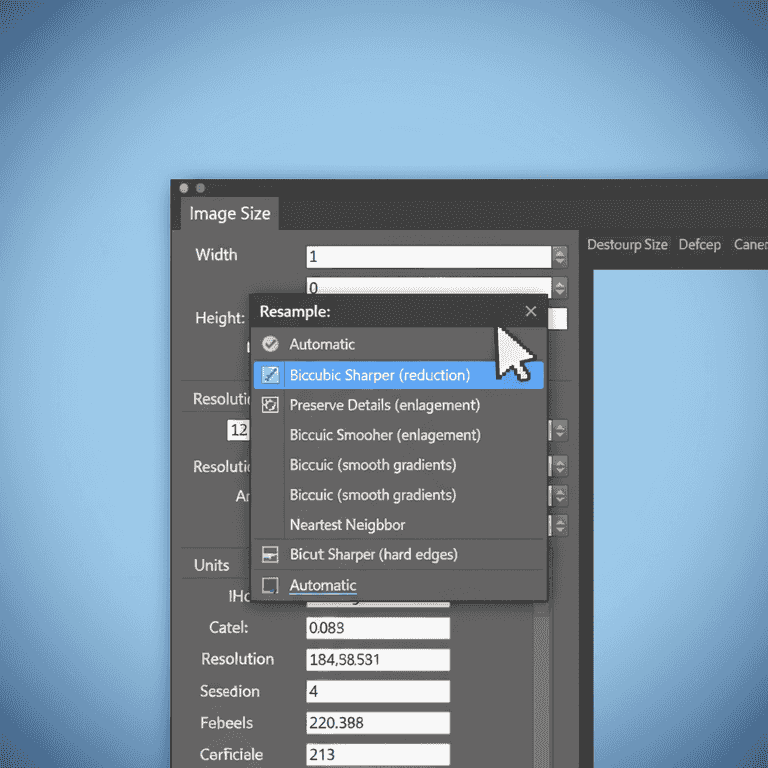Click the Width input field
Viewport: 768px width, 768px height.
[428, 257]
